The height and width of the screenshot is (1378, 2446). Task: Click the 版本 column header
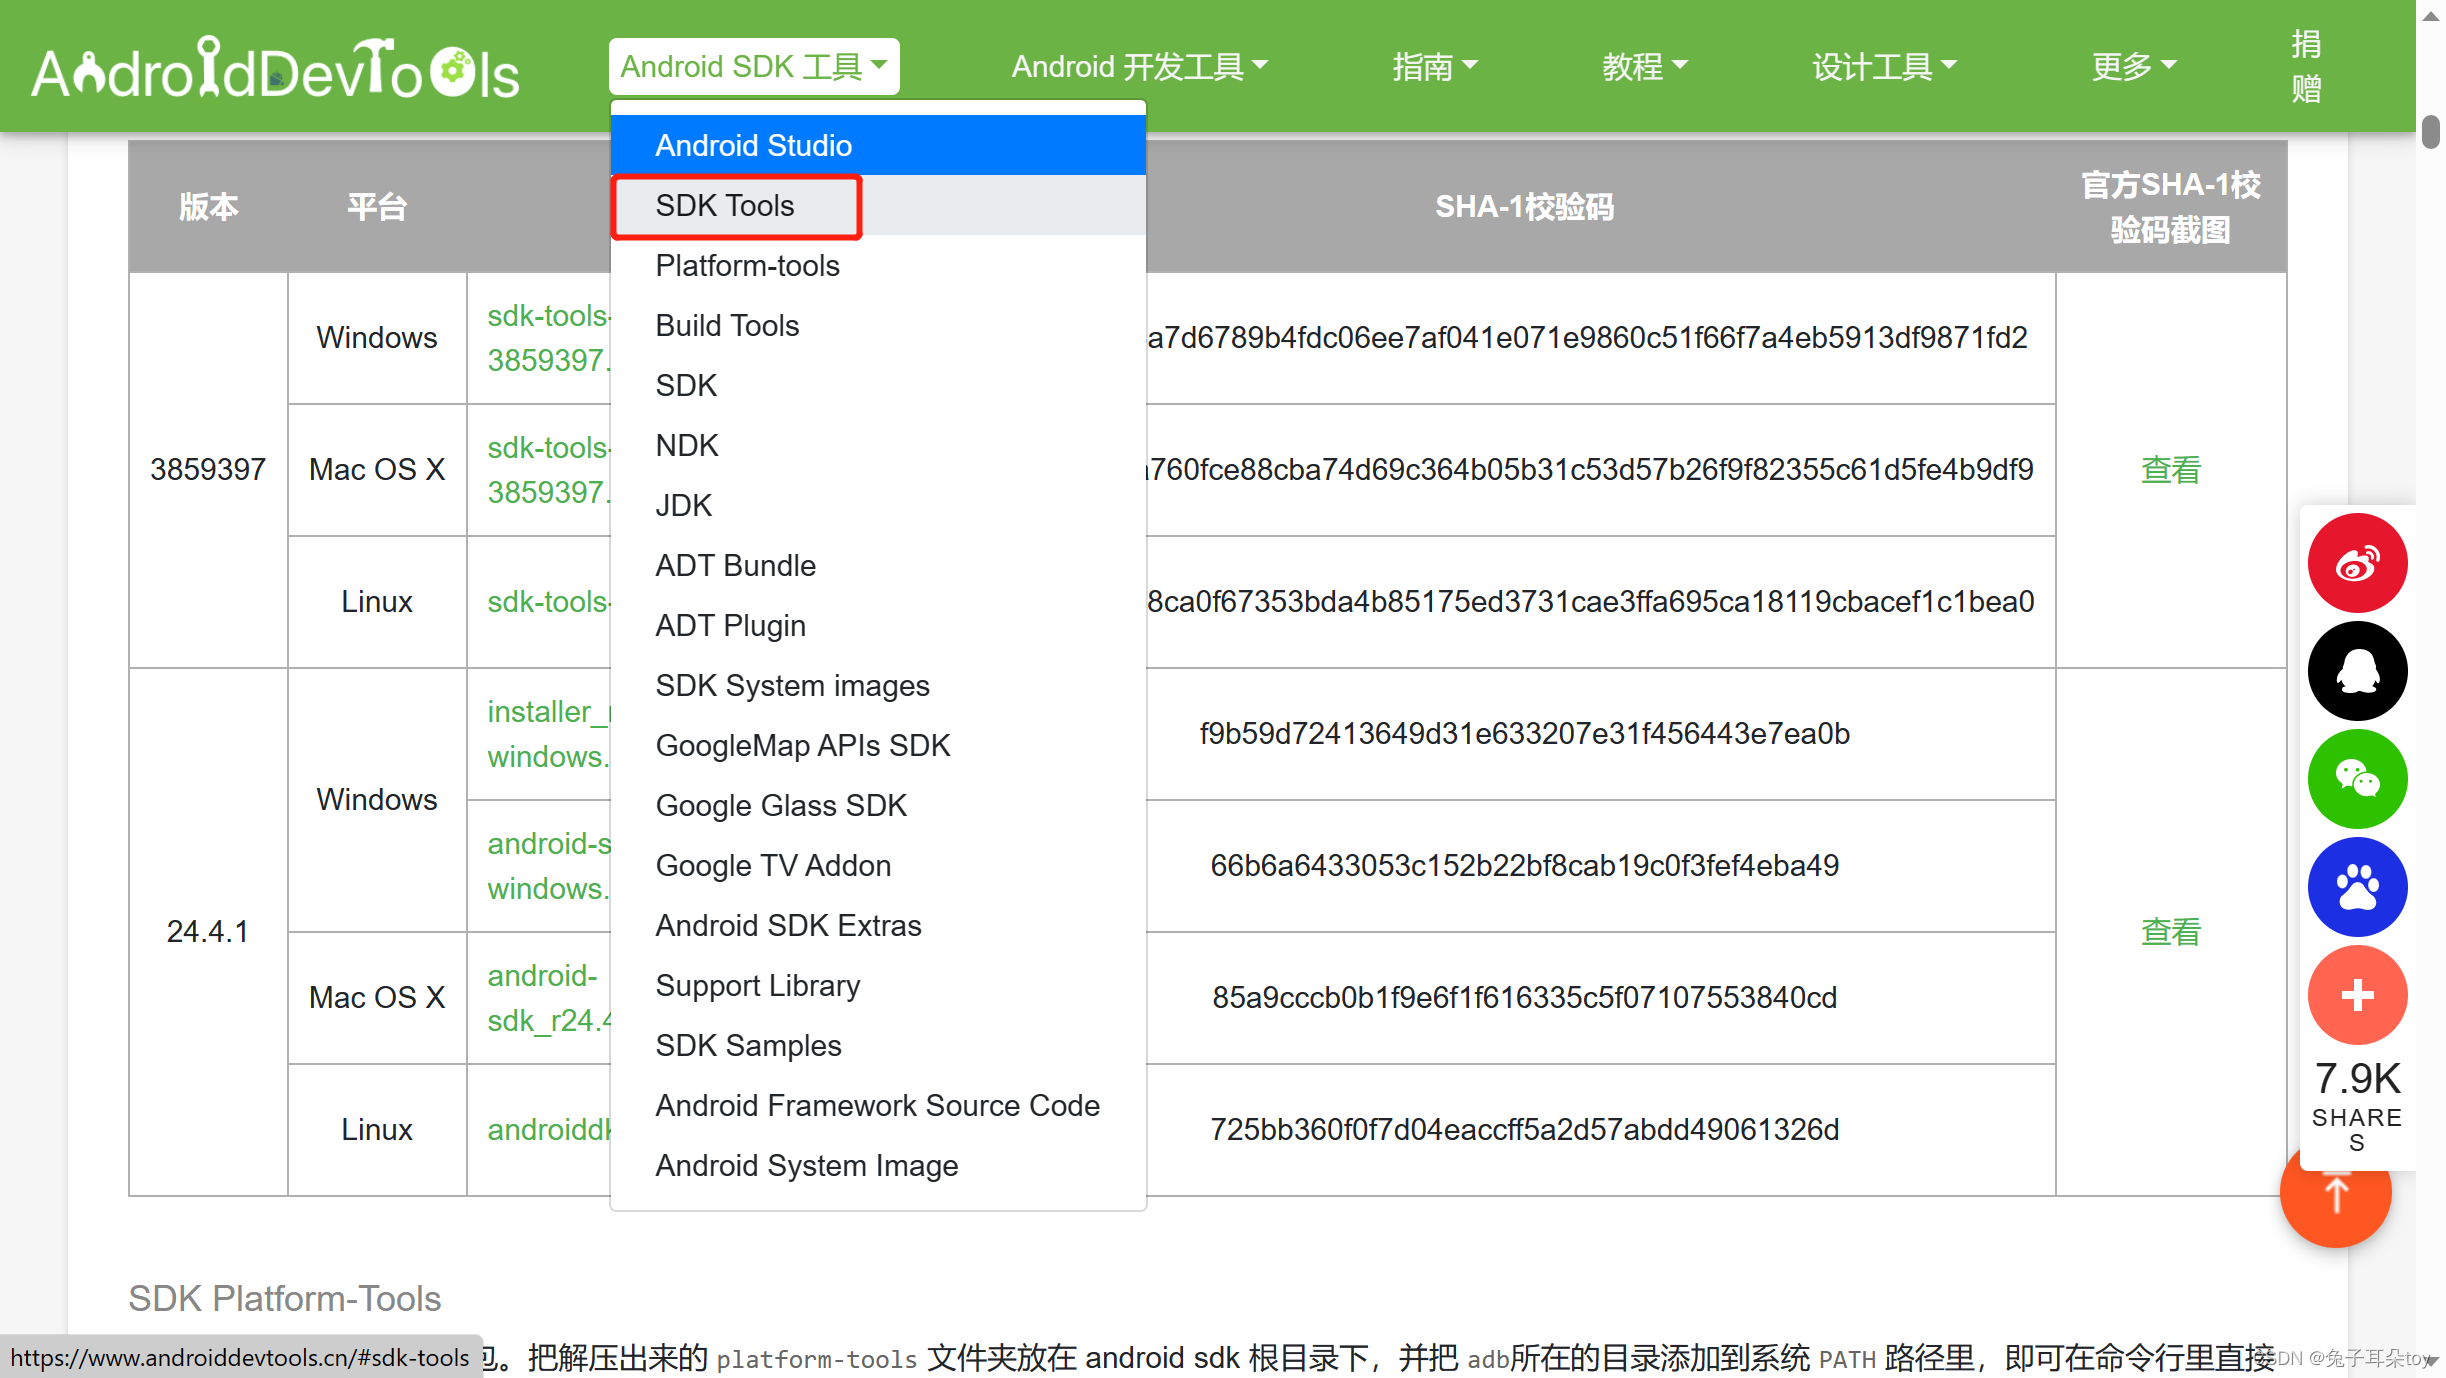208,207
